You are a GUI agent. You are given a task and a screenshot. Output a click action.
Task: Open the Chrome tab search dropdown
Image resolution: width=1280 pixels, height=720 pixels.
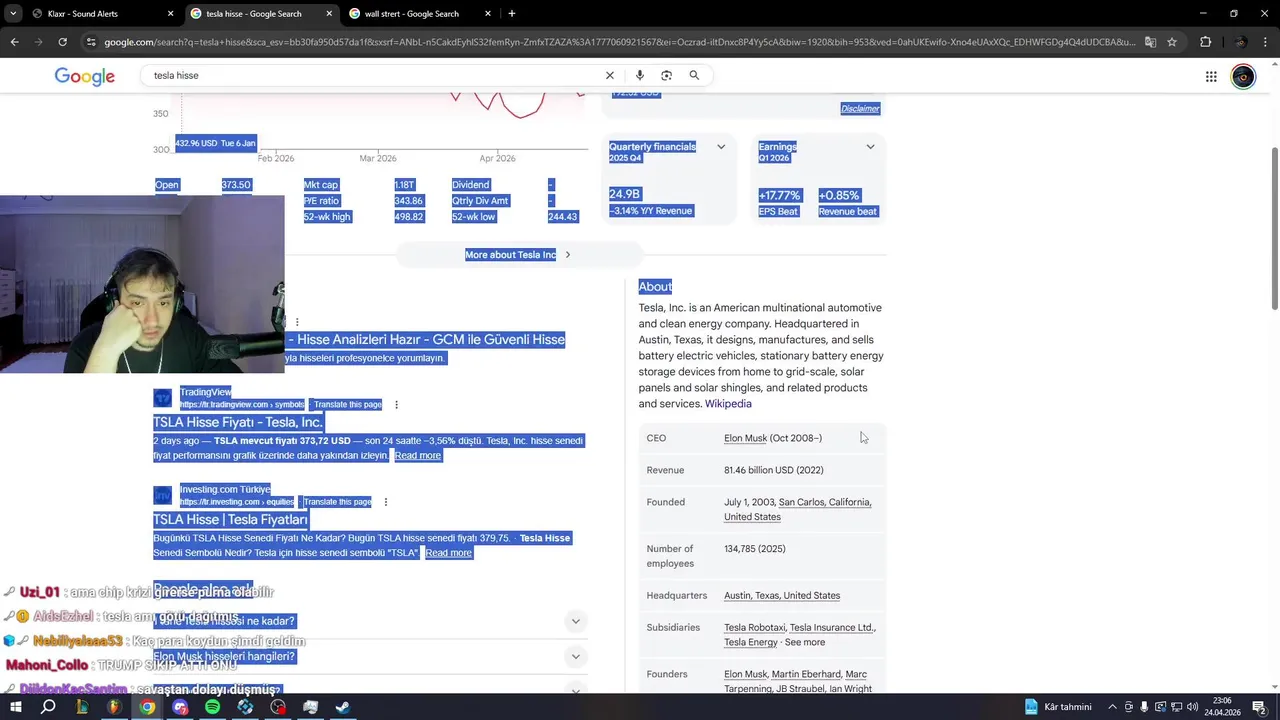[13, 14]
